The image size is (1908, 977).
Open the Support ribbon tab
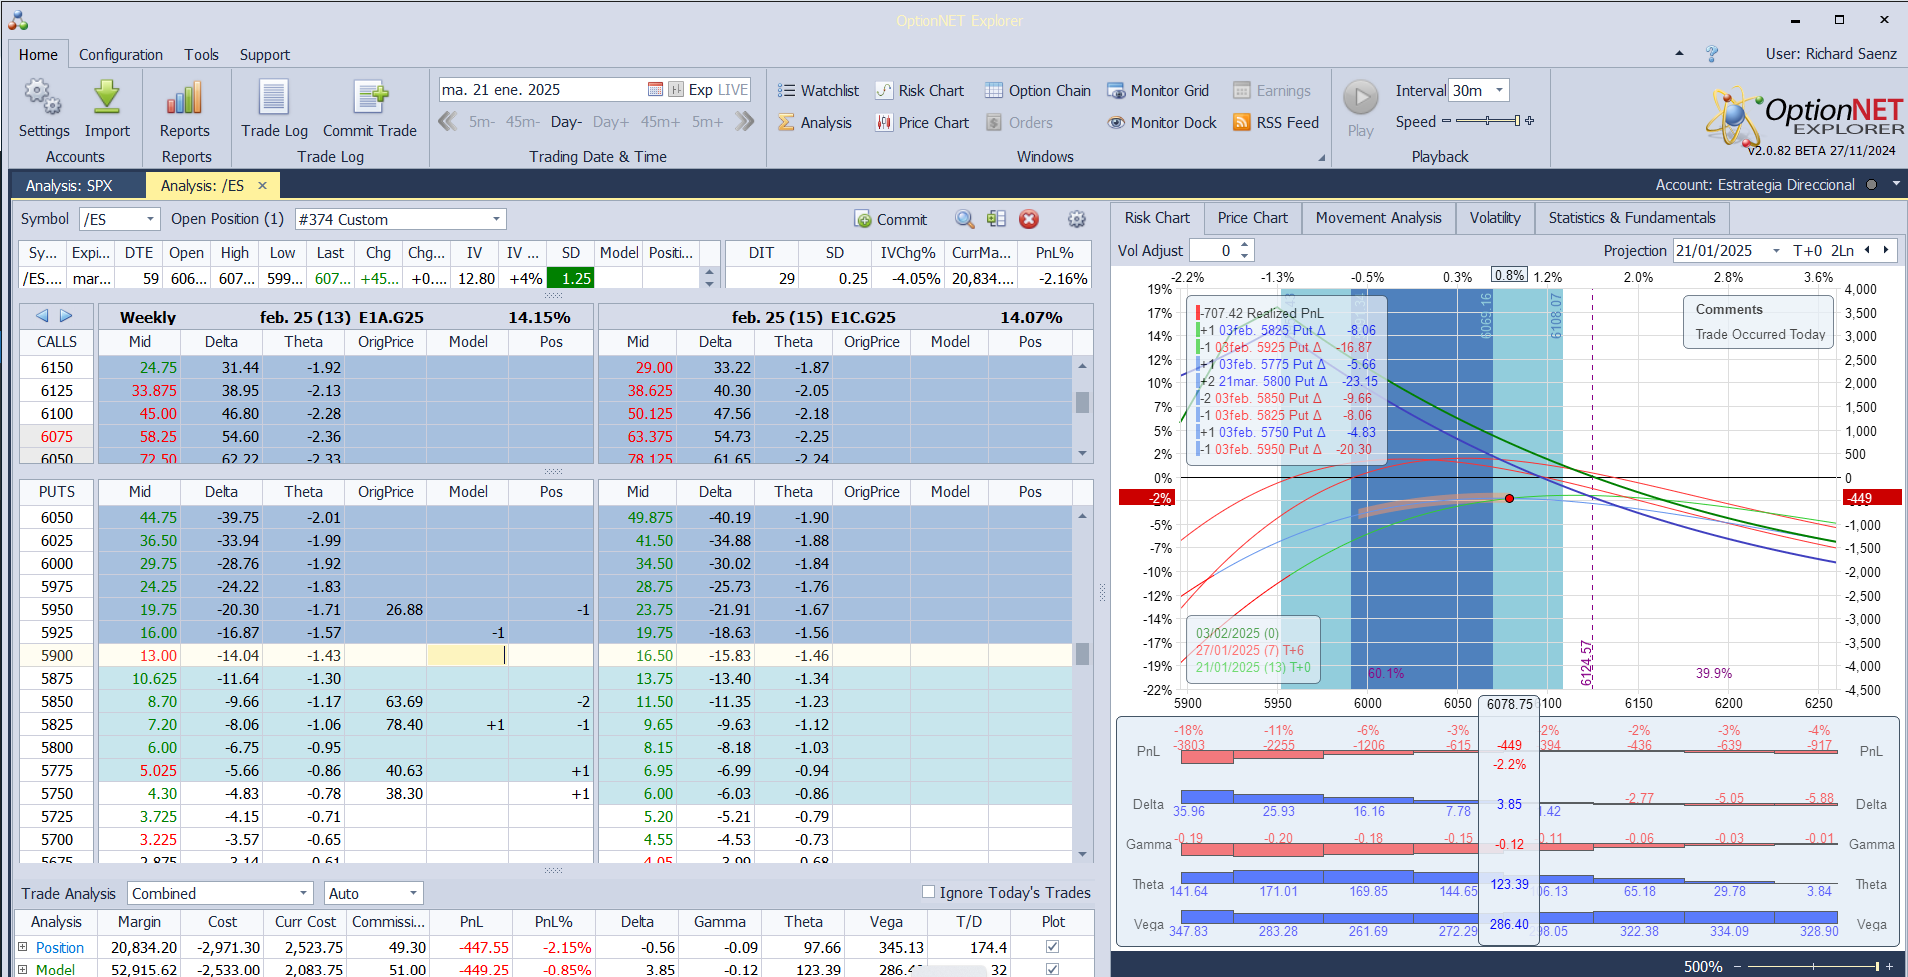tap(264, 55)
